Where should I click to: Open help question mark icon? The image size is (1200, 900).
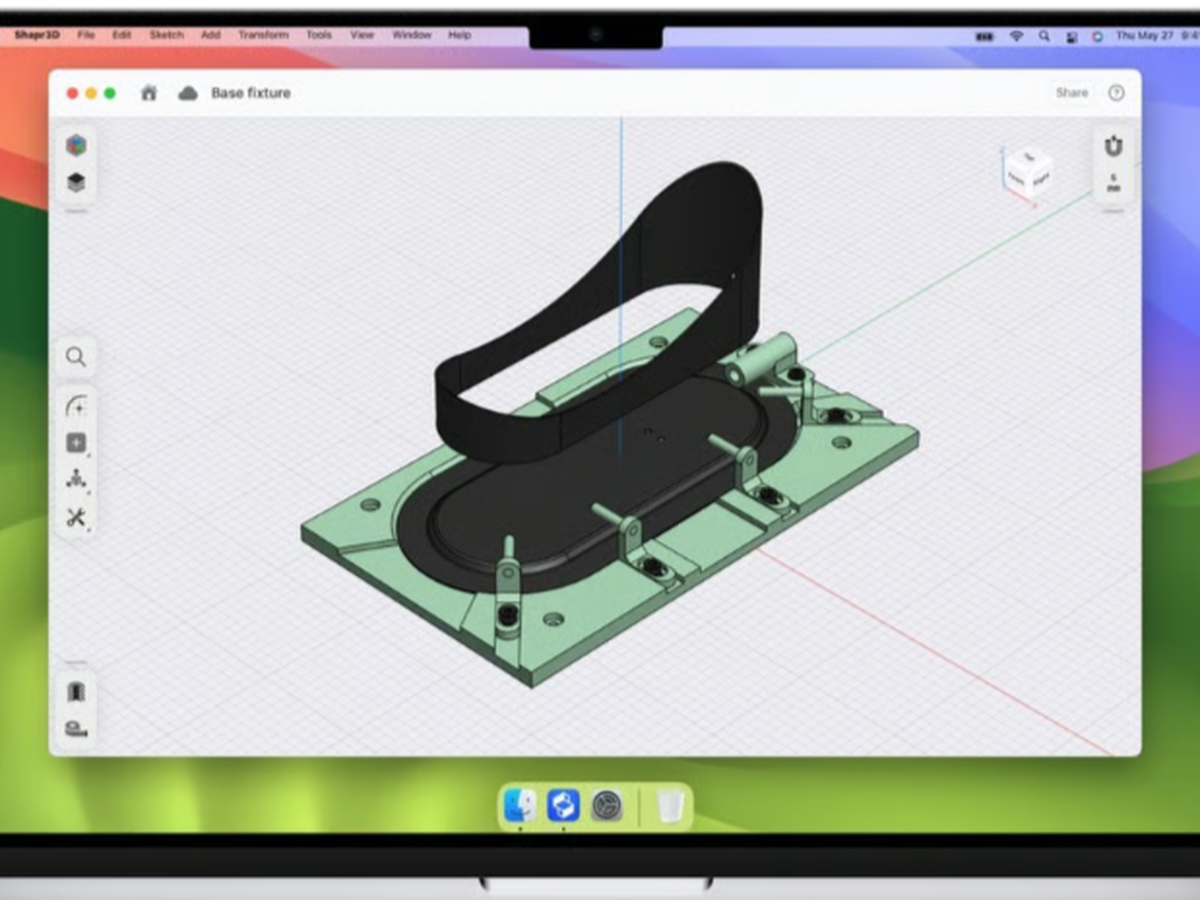1116,93
